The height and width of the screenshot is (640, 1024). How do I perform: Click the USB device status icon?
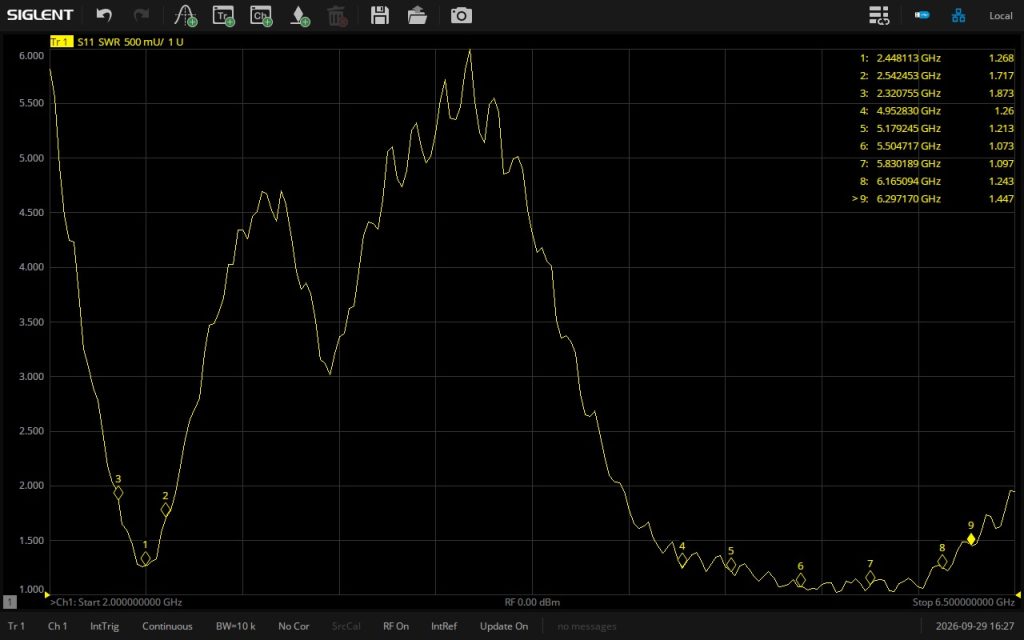(x=922, y=15)
